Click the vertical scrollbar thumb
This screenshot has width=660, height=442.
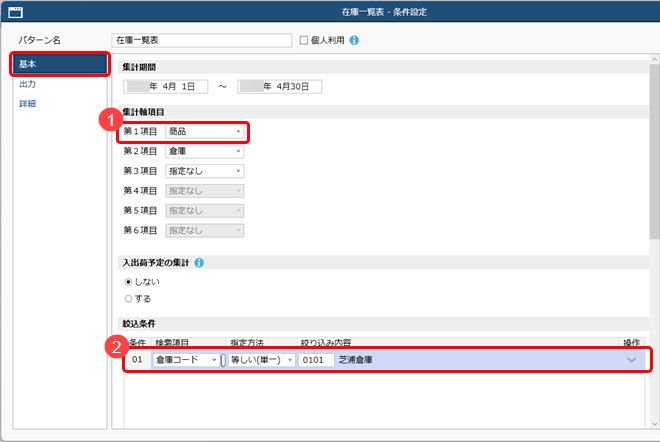[655, 152]
